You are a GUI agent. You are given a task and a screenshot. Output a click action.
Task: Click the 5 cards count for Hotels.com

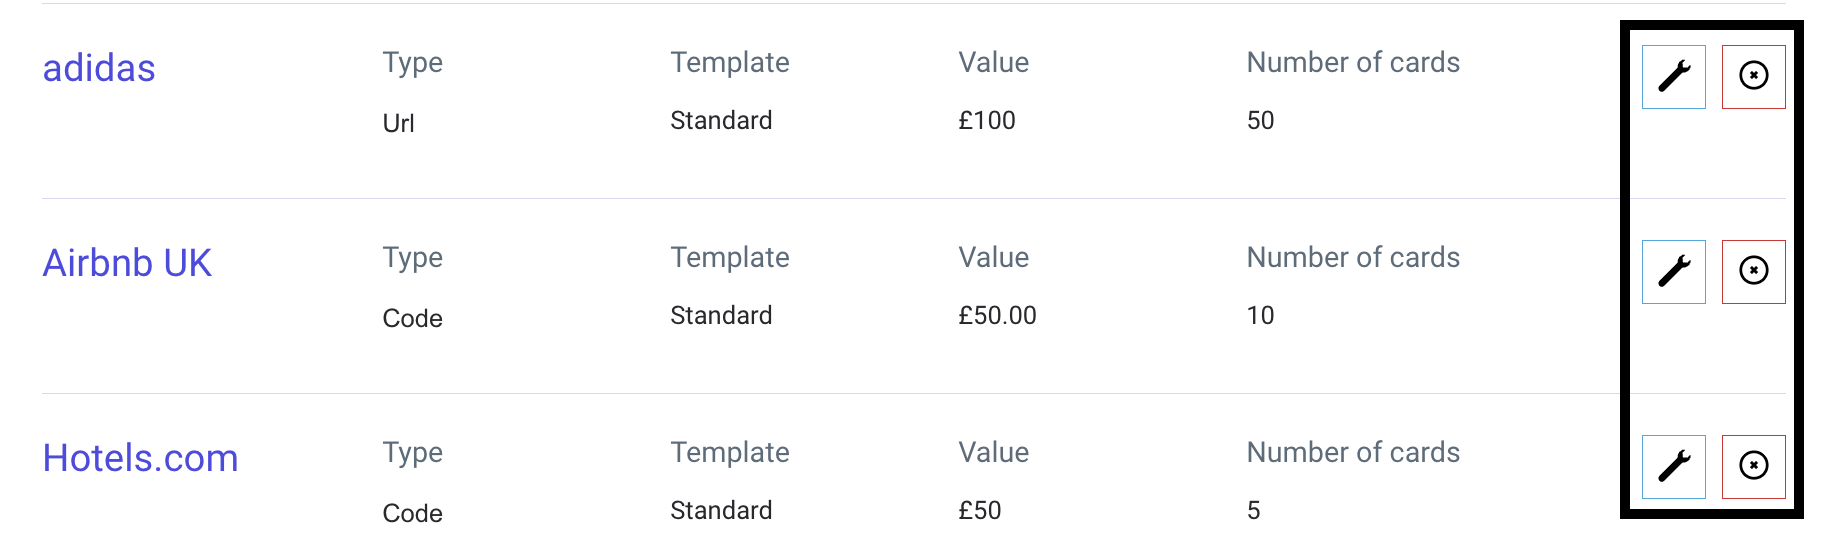pos(1253,511)
